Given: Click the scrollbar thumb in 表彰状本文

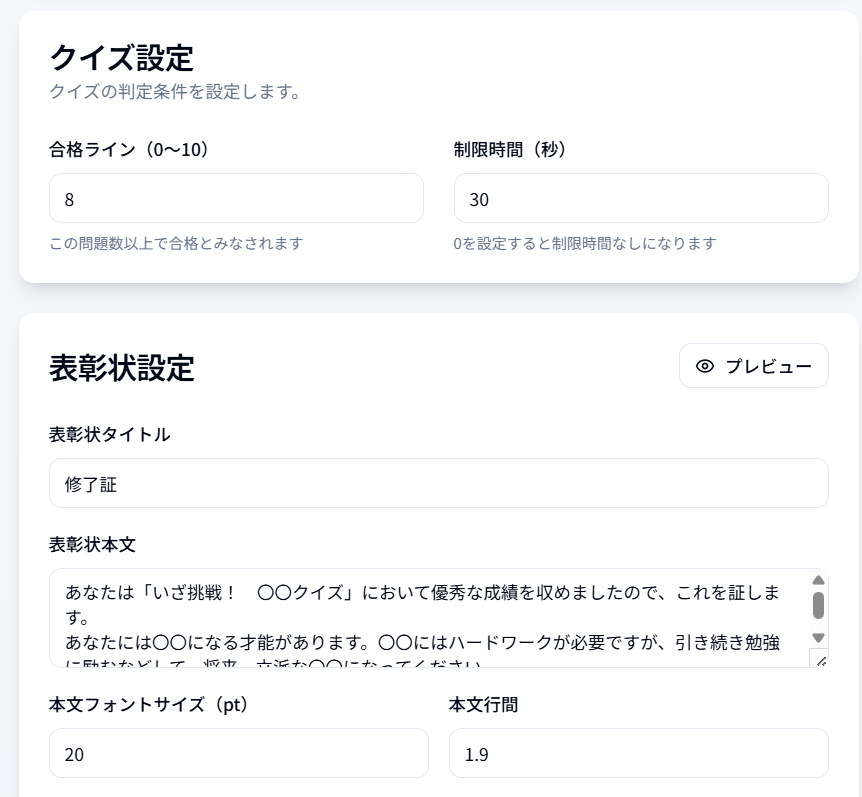Looking at the screenshot, I should coord(818,605).
